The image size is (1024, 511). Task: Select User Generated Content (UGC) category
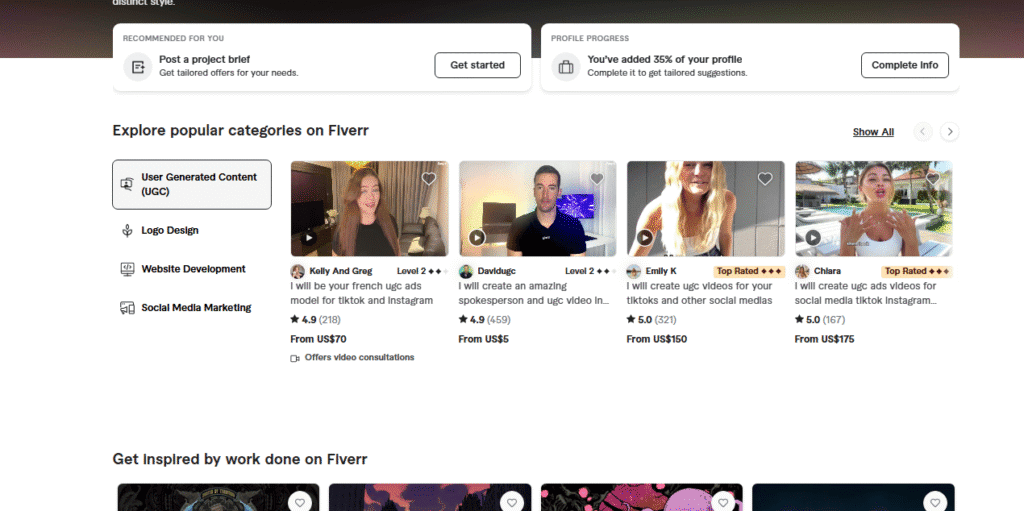pyautogui.click(x=192, y=184)
